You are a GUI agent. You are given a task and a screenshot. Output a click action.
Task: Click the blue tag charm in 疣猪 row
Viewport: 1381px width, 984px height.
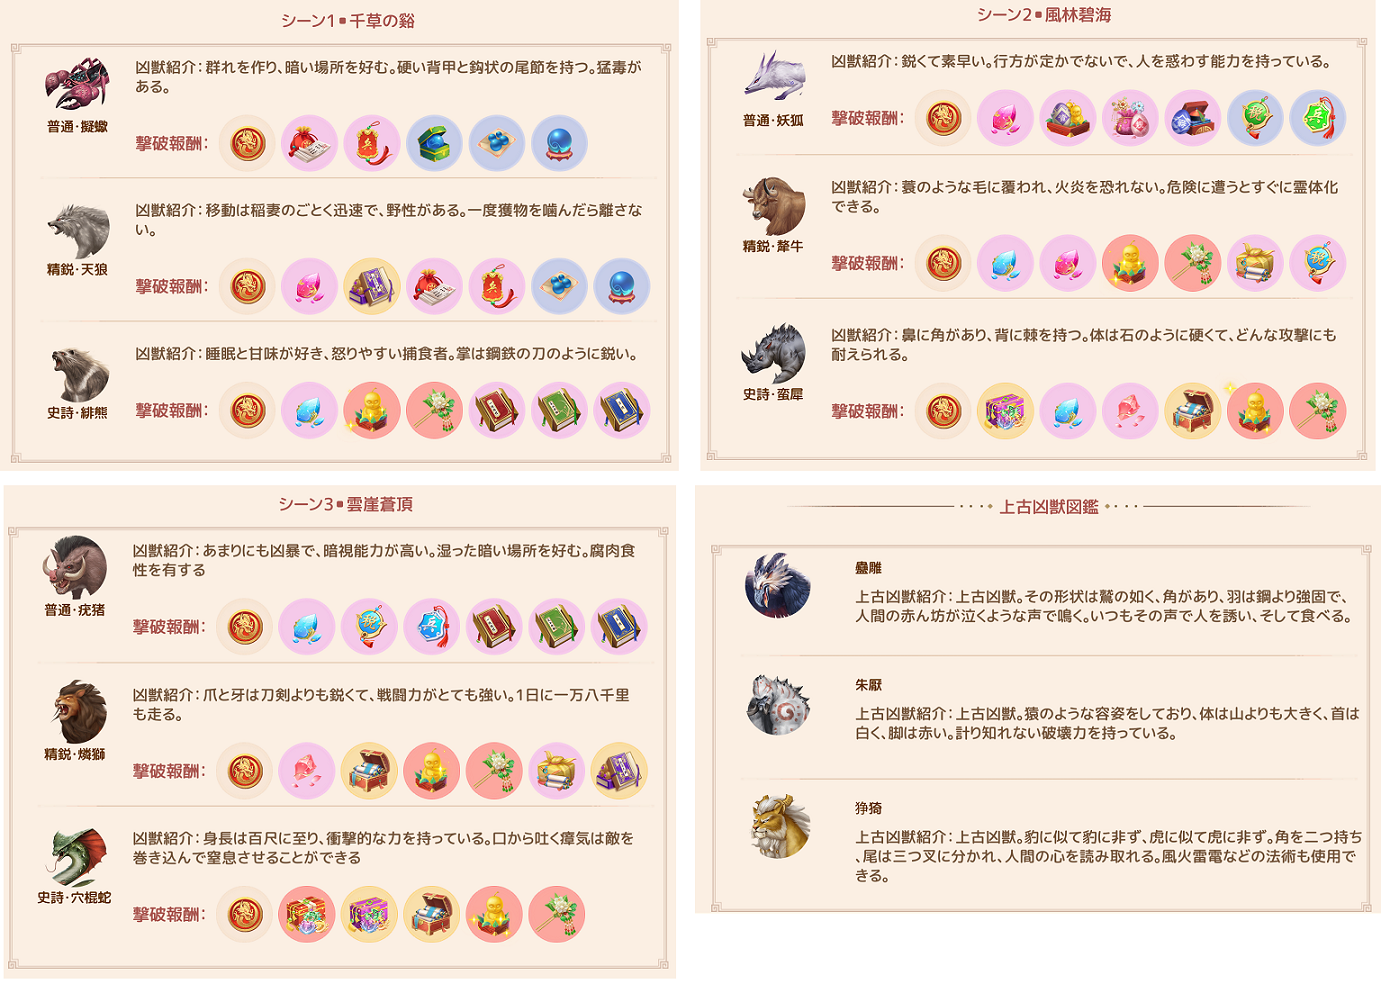tap(432, 627)
